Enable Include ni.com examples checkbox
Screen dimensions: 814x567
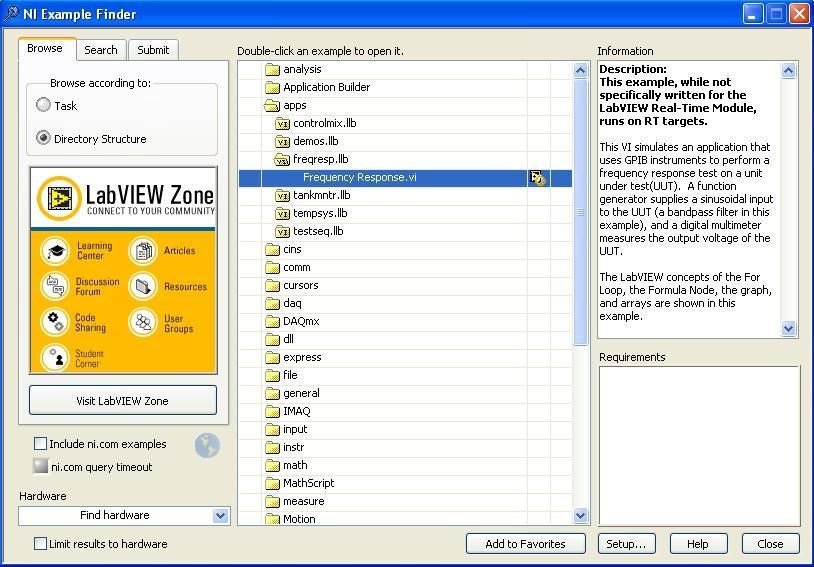tap(40, 443)
